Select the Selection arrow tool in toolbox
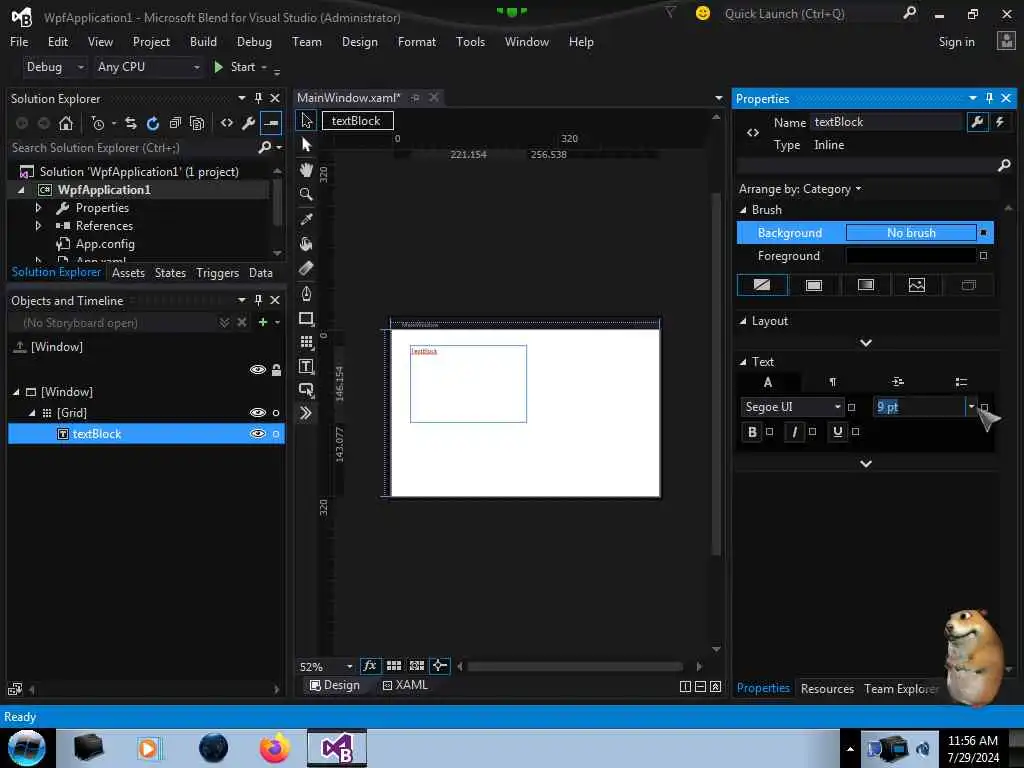Screen dimensions: 1024x768 (306, 121)
